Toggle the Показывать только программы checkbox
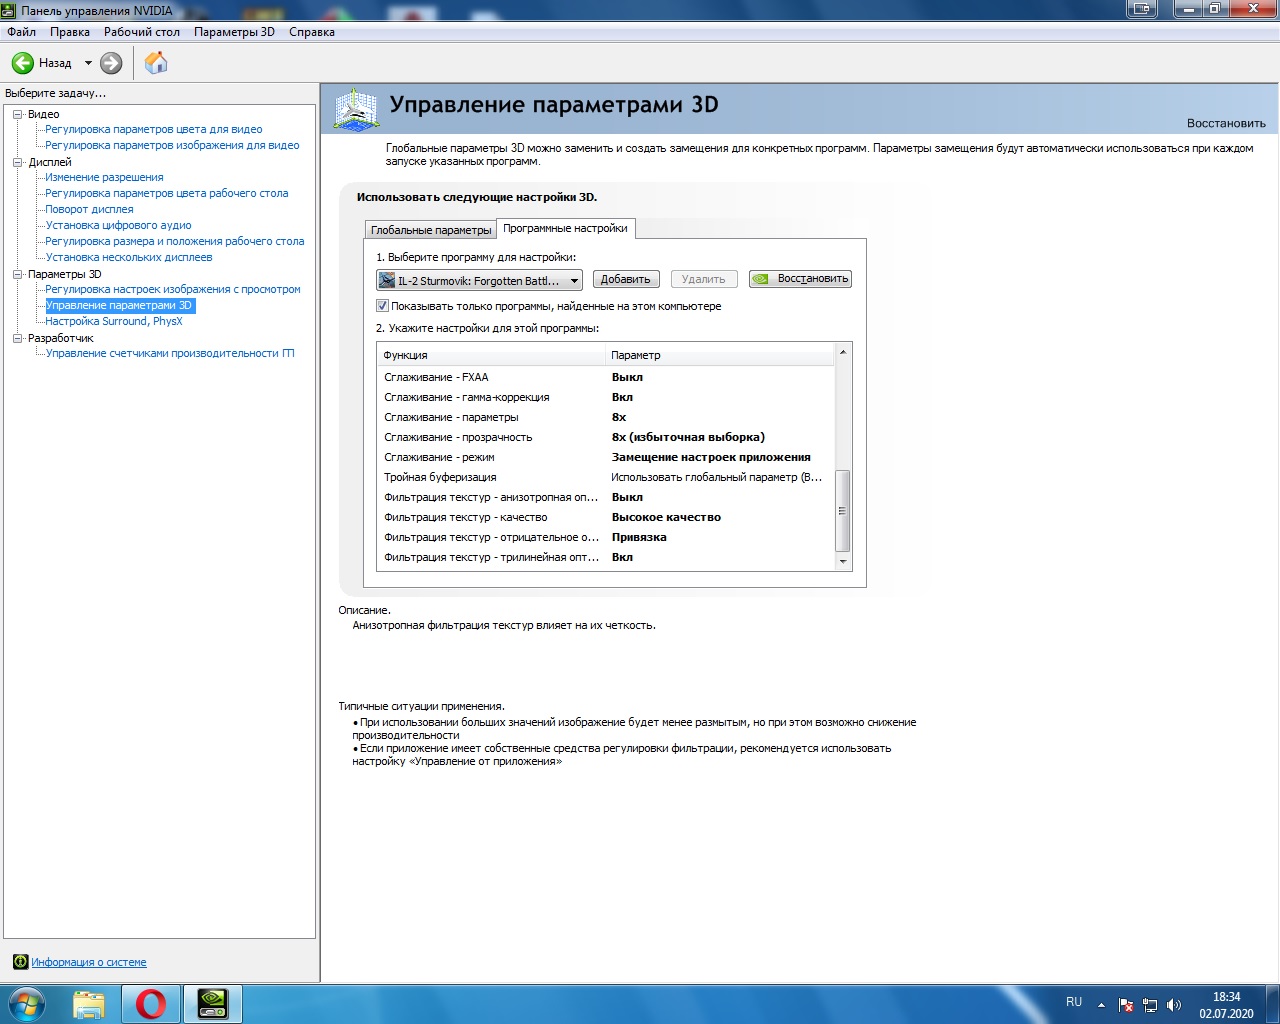Image resolution: width=1280 pixels, height=1024 pixels. coord(382,306)
